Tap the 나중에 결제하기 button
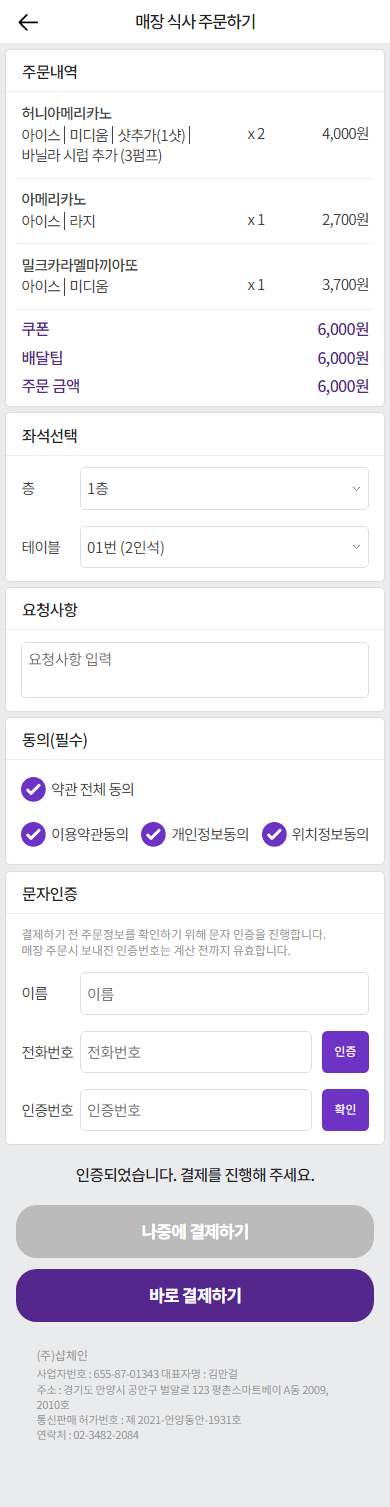This screenshot has height=1507, width=390. point(195,1231)
